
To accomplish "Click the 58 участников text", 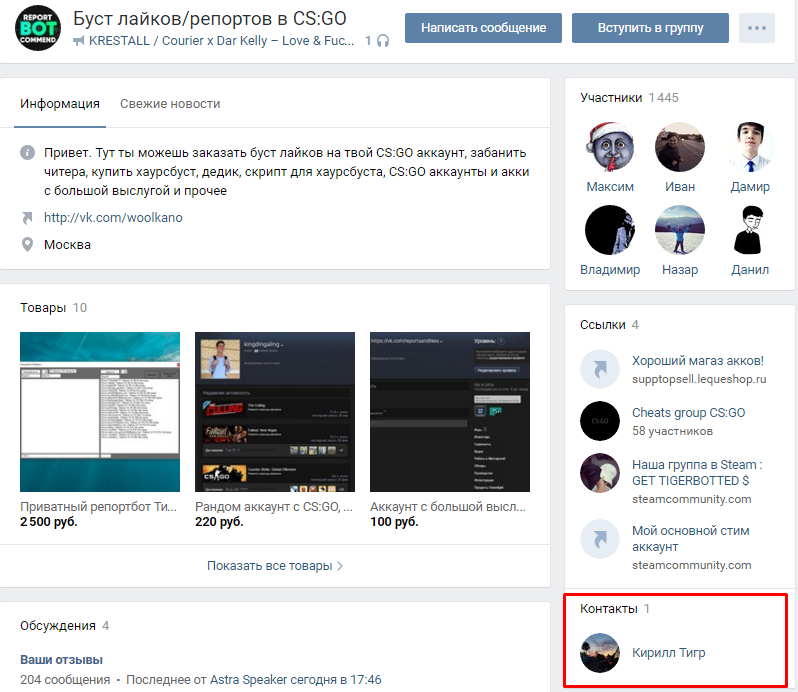I will [x=672, y=431].
